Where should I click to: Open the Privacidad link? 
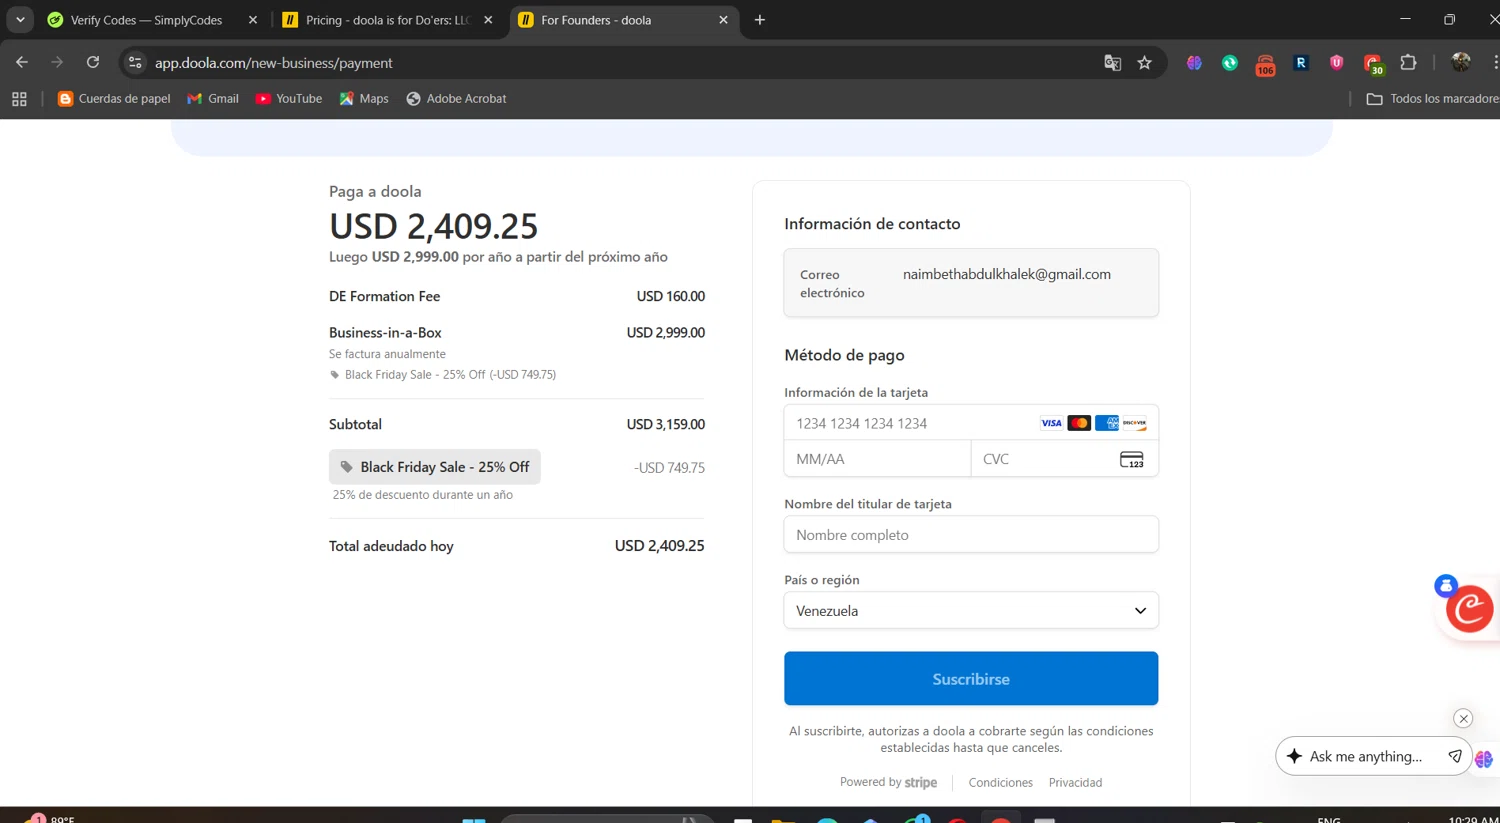tap(1075, 783)
